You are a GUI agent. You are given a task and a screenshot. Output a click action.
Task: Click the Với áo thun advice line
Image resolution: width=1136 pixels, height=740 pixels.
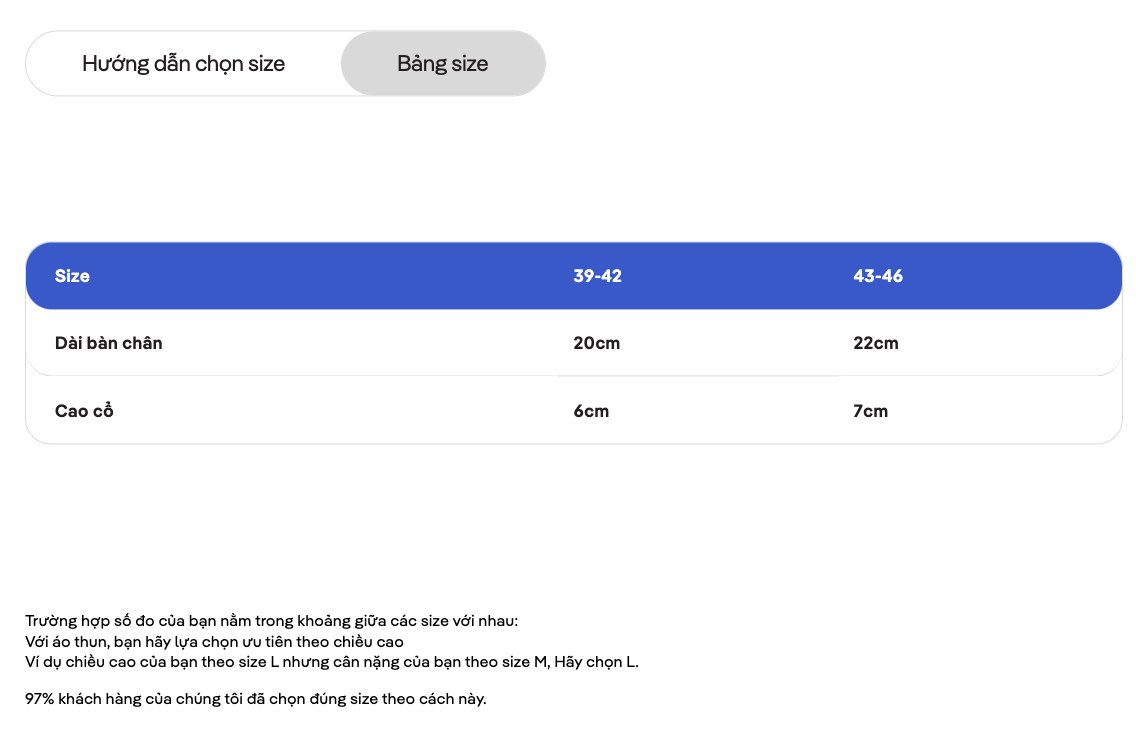coord(214,641)
